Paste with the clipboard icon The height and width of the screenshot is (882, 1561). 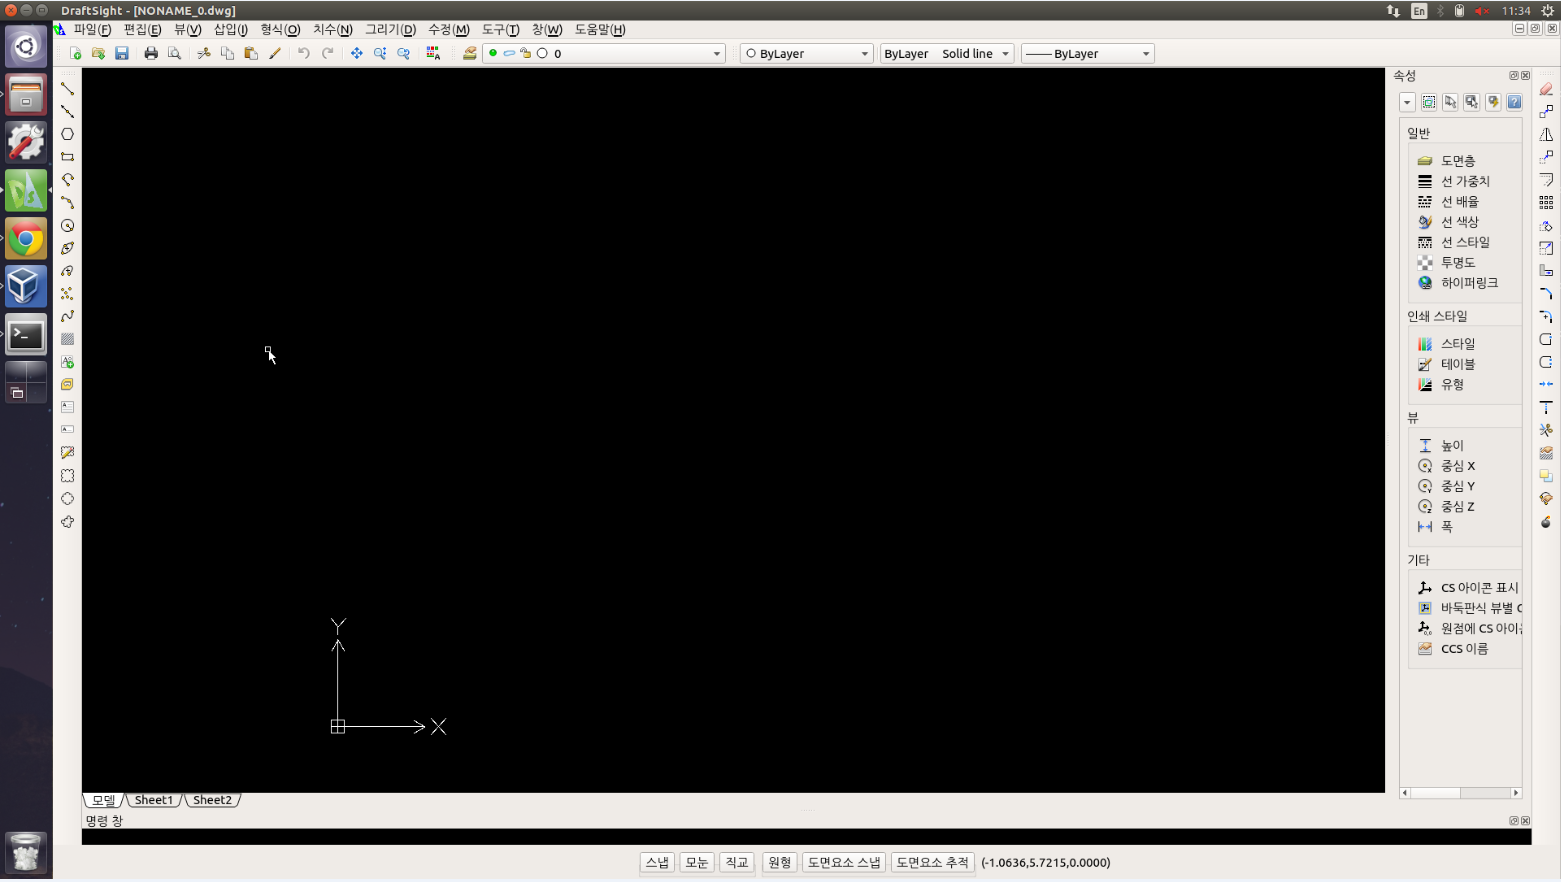[251, 54]
